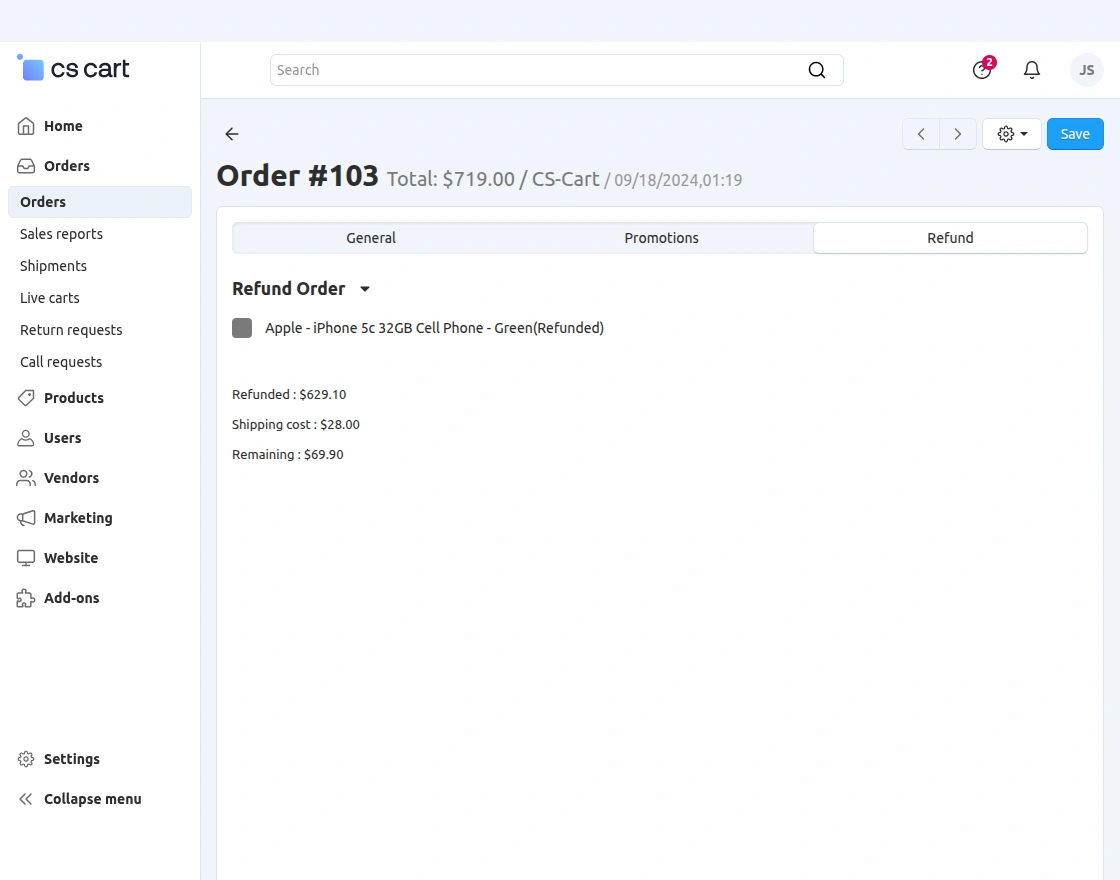Save the order
The height and width of the screenshot is (880, 1120).
point(1075,134)
